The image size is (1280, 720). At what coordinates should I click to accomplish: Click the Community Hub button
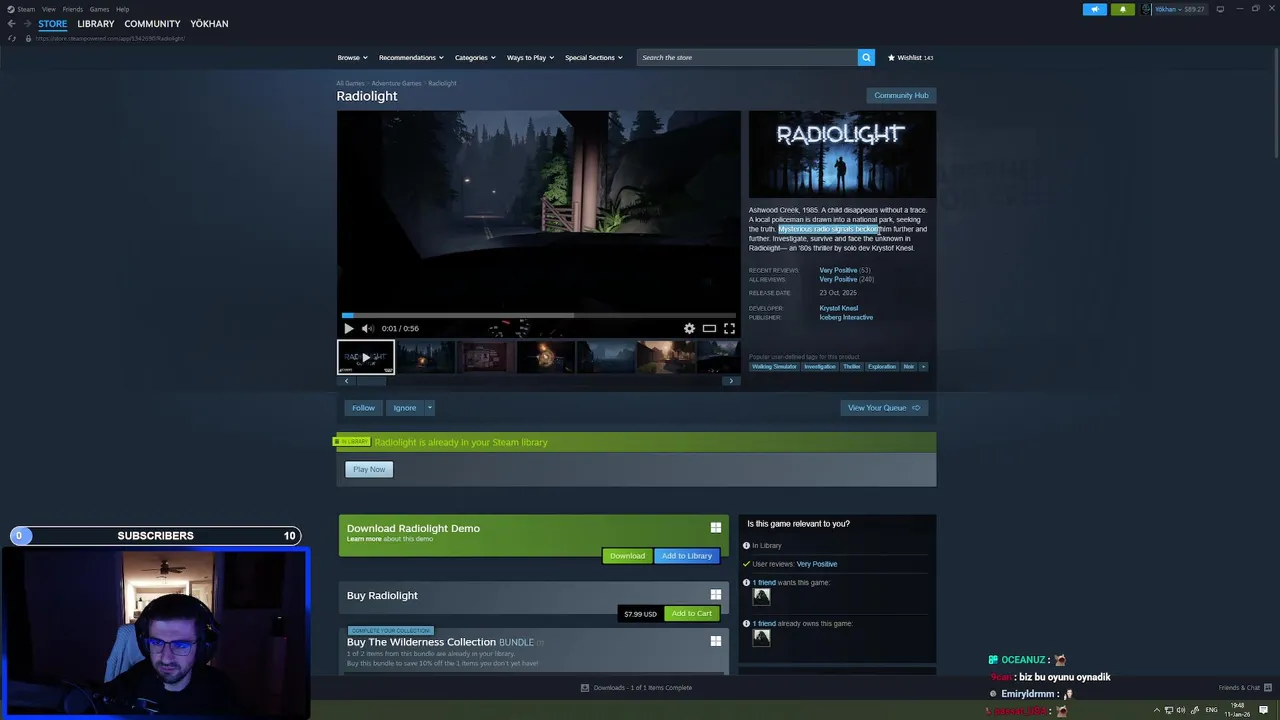901,95
